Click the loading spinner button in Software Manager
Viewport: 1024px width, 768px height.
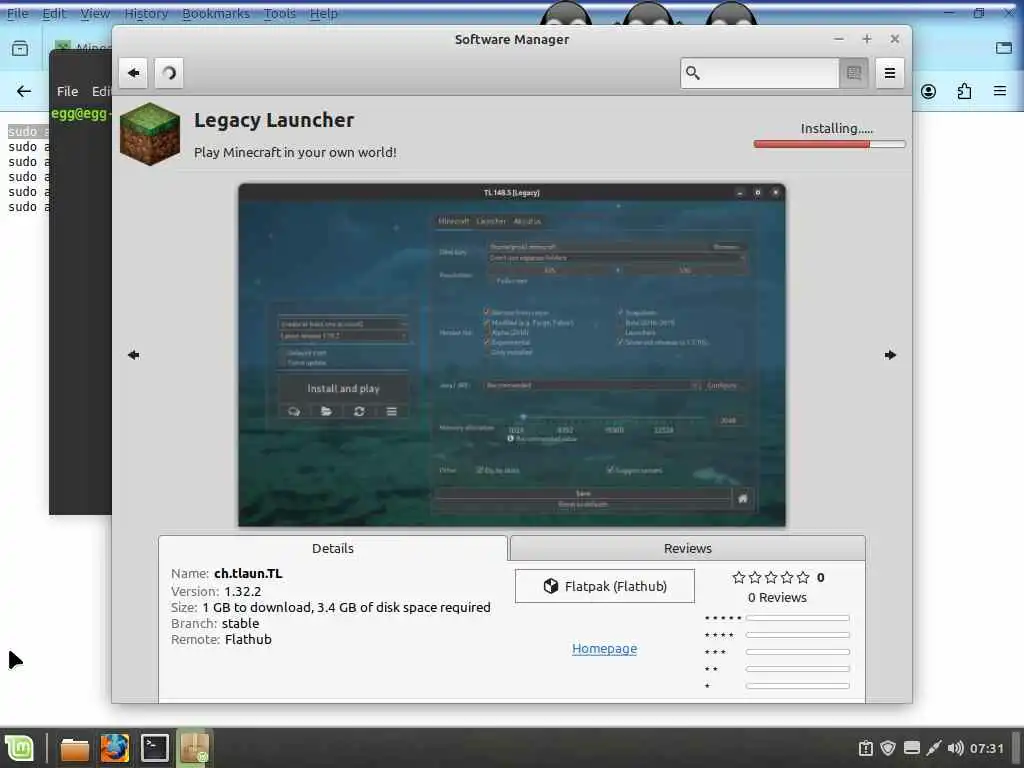click(x=169, y=72)
